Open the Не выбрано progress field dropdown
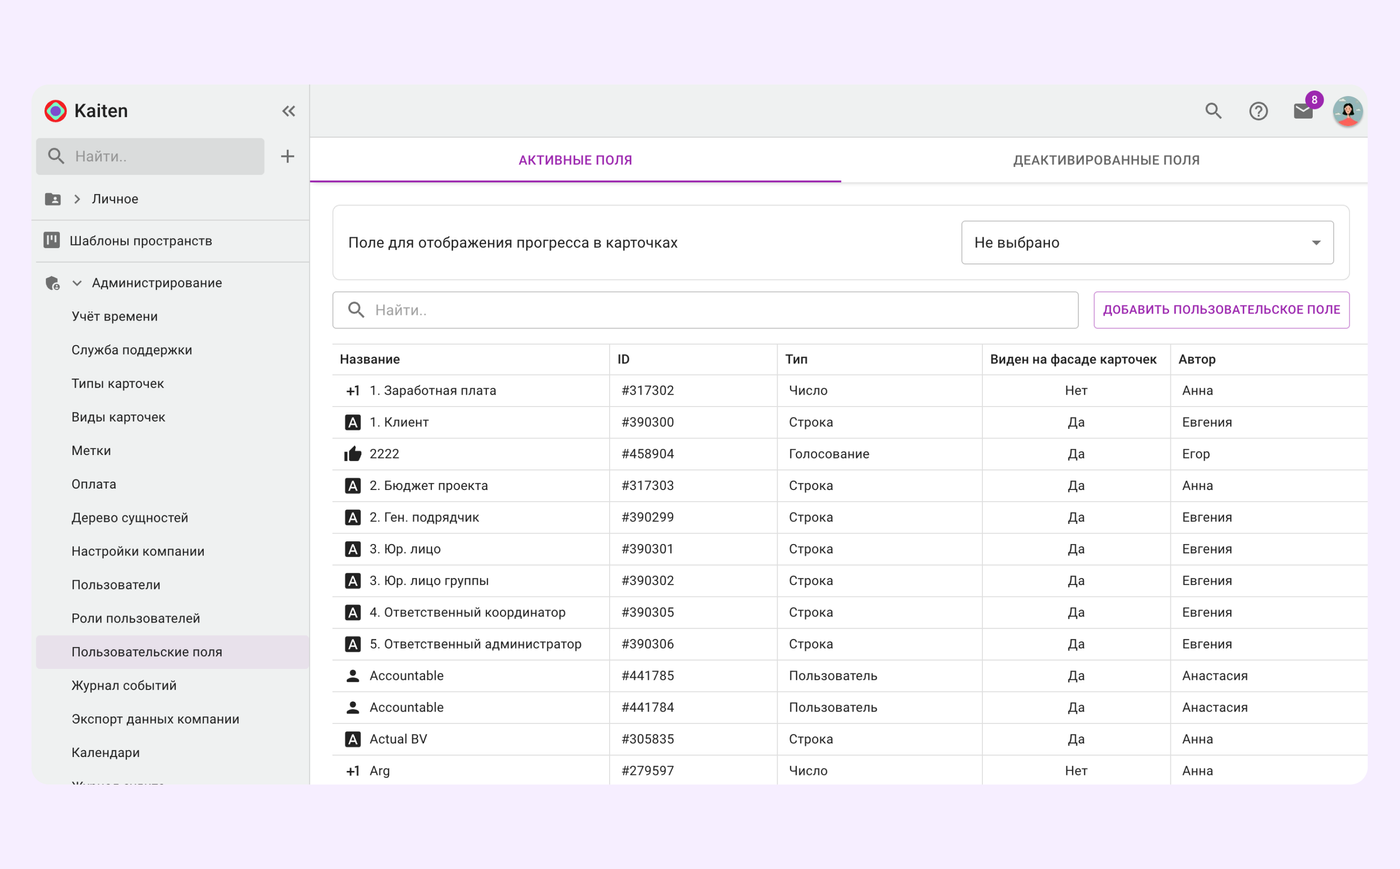The height and width of the screenshot is (869, 1400). (x=1146, y=243)
